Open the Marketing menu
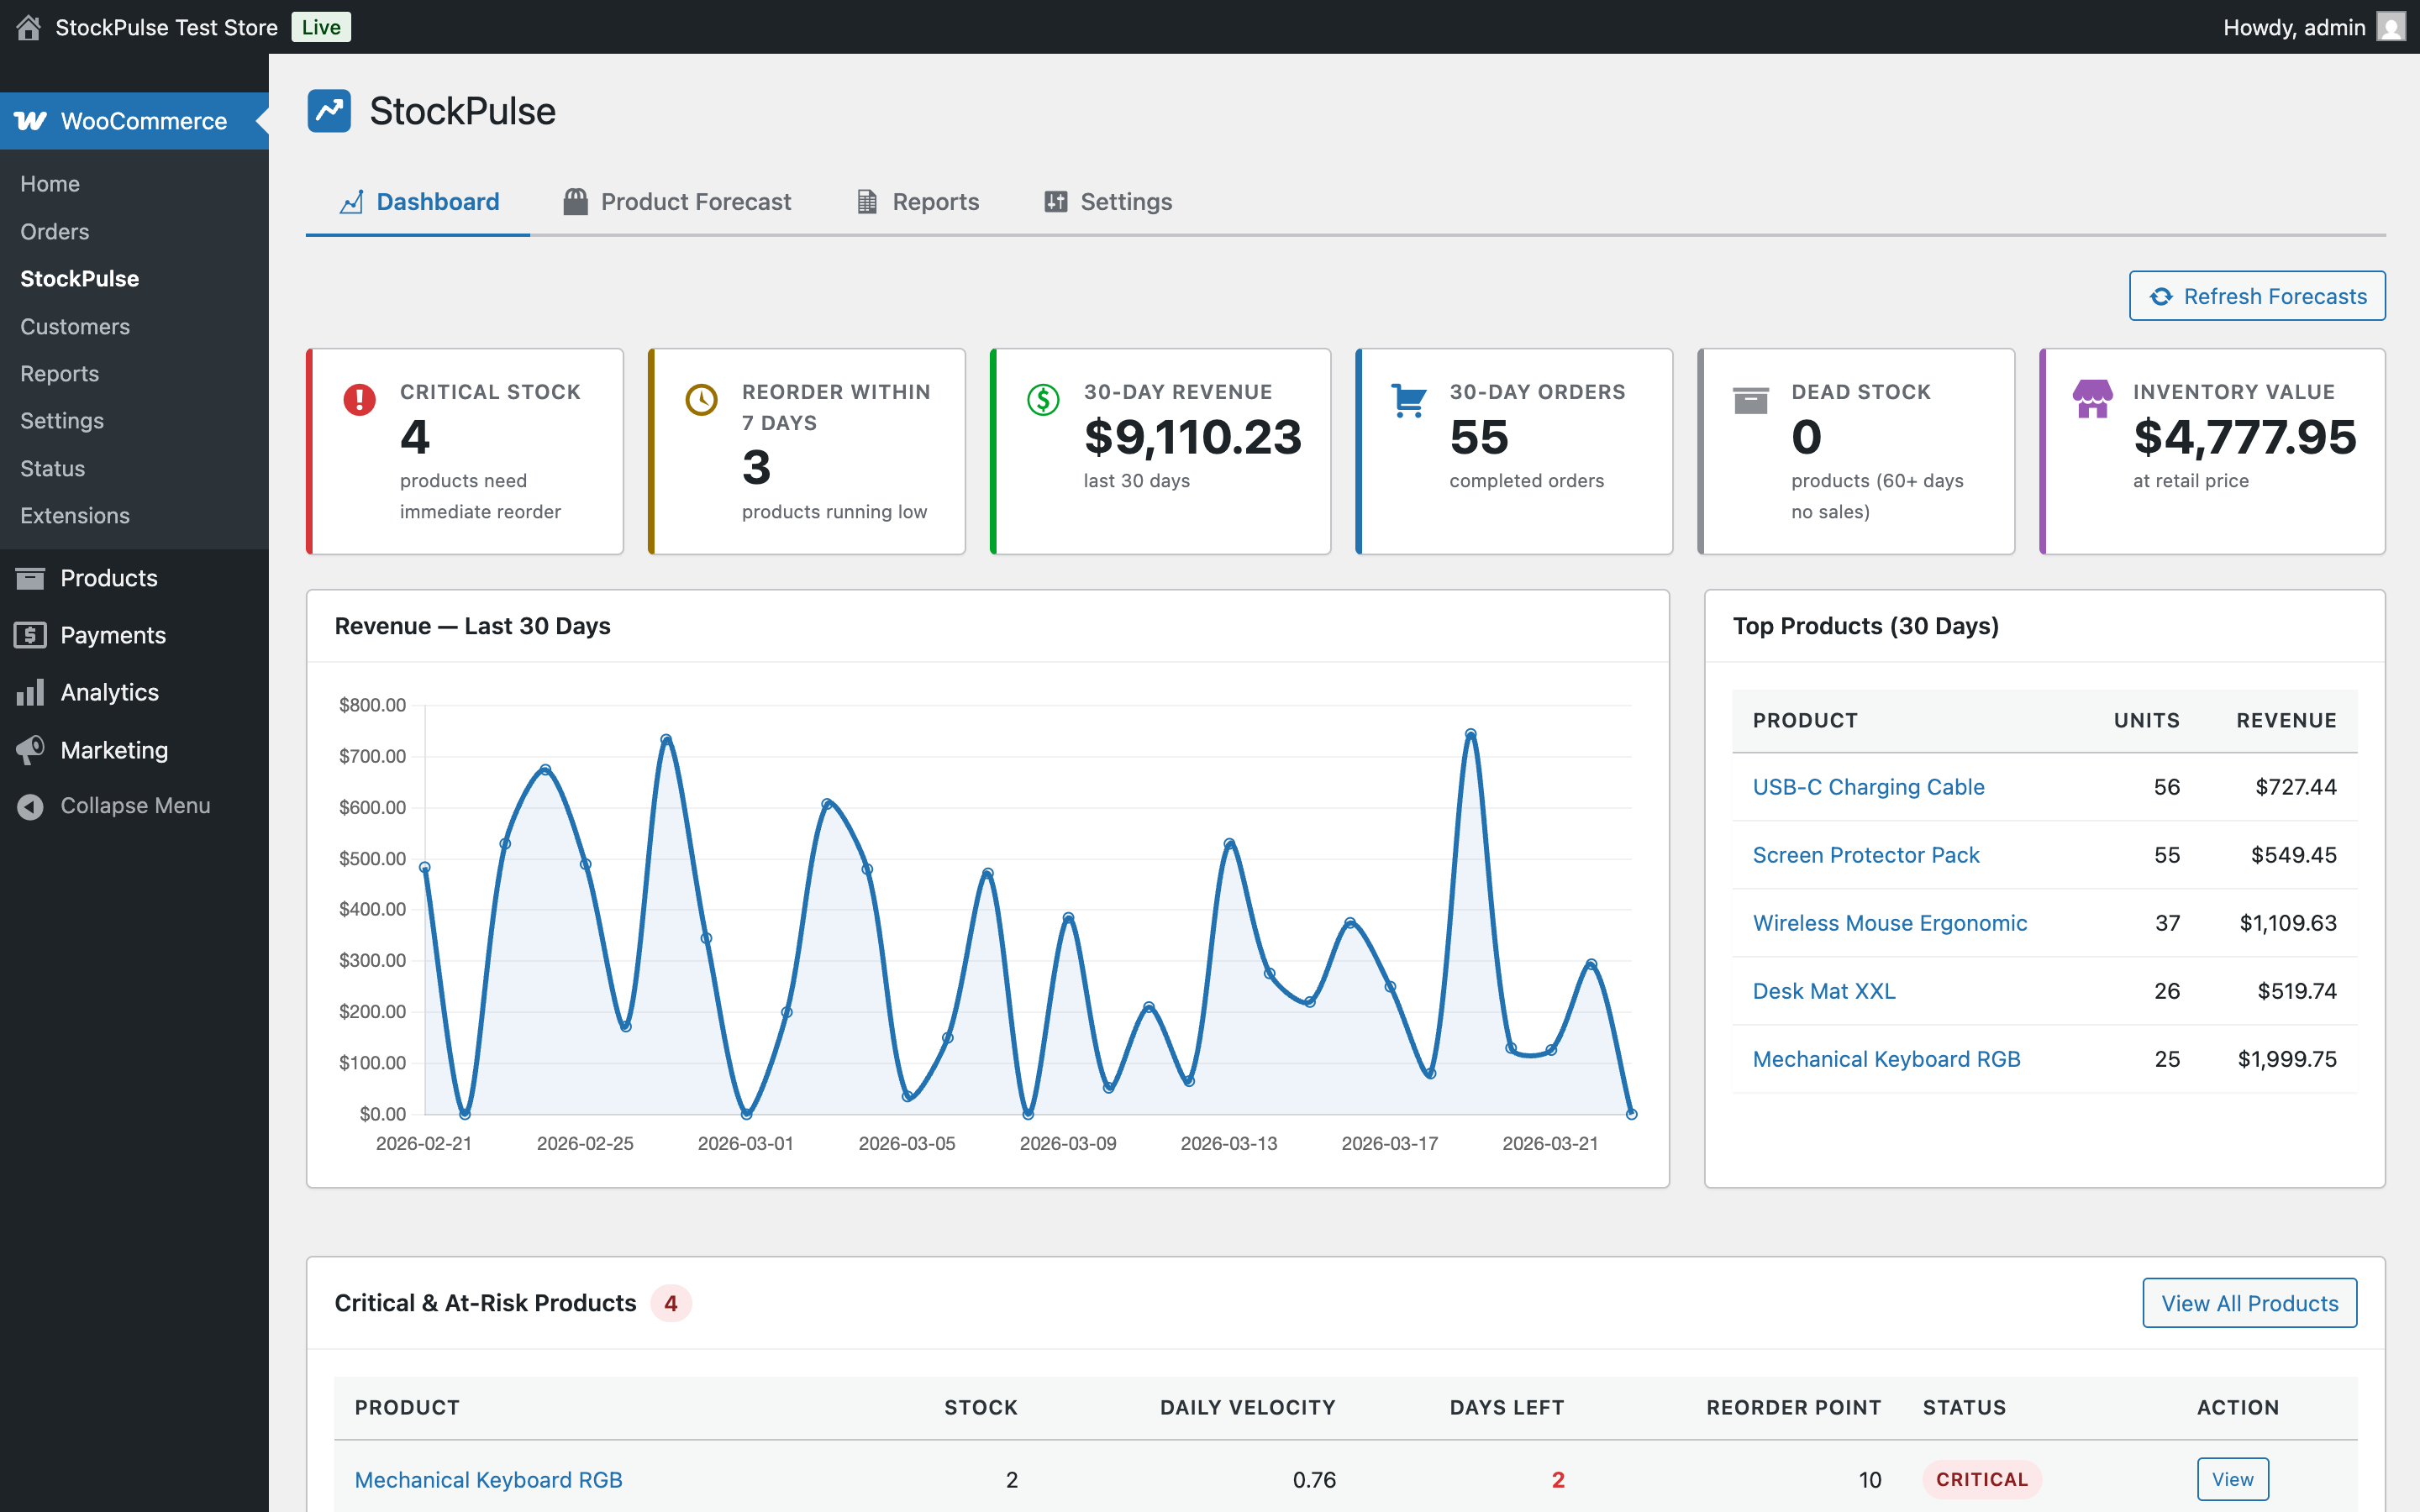This screenshot has width=2420, height=1512. (x=134, y=750)
